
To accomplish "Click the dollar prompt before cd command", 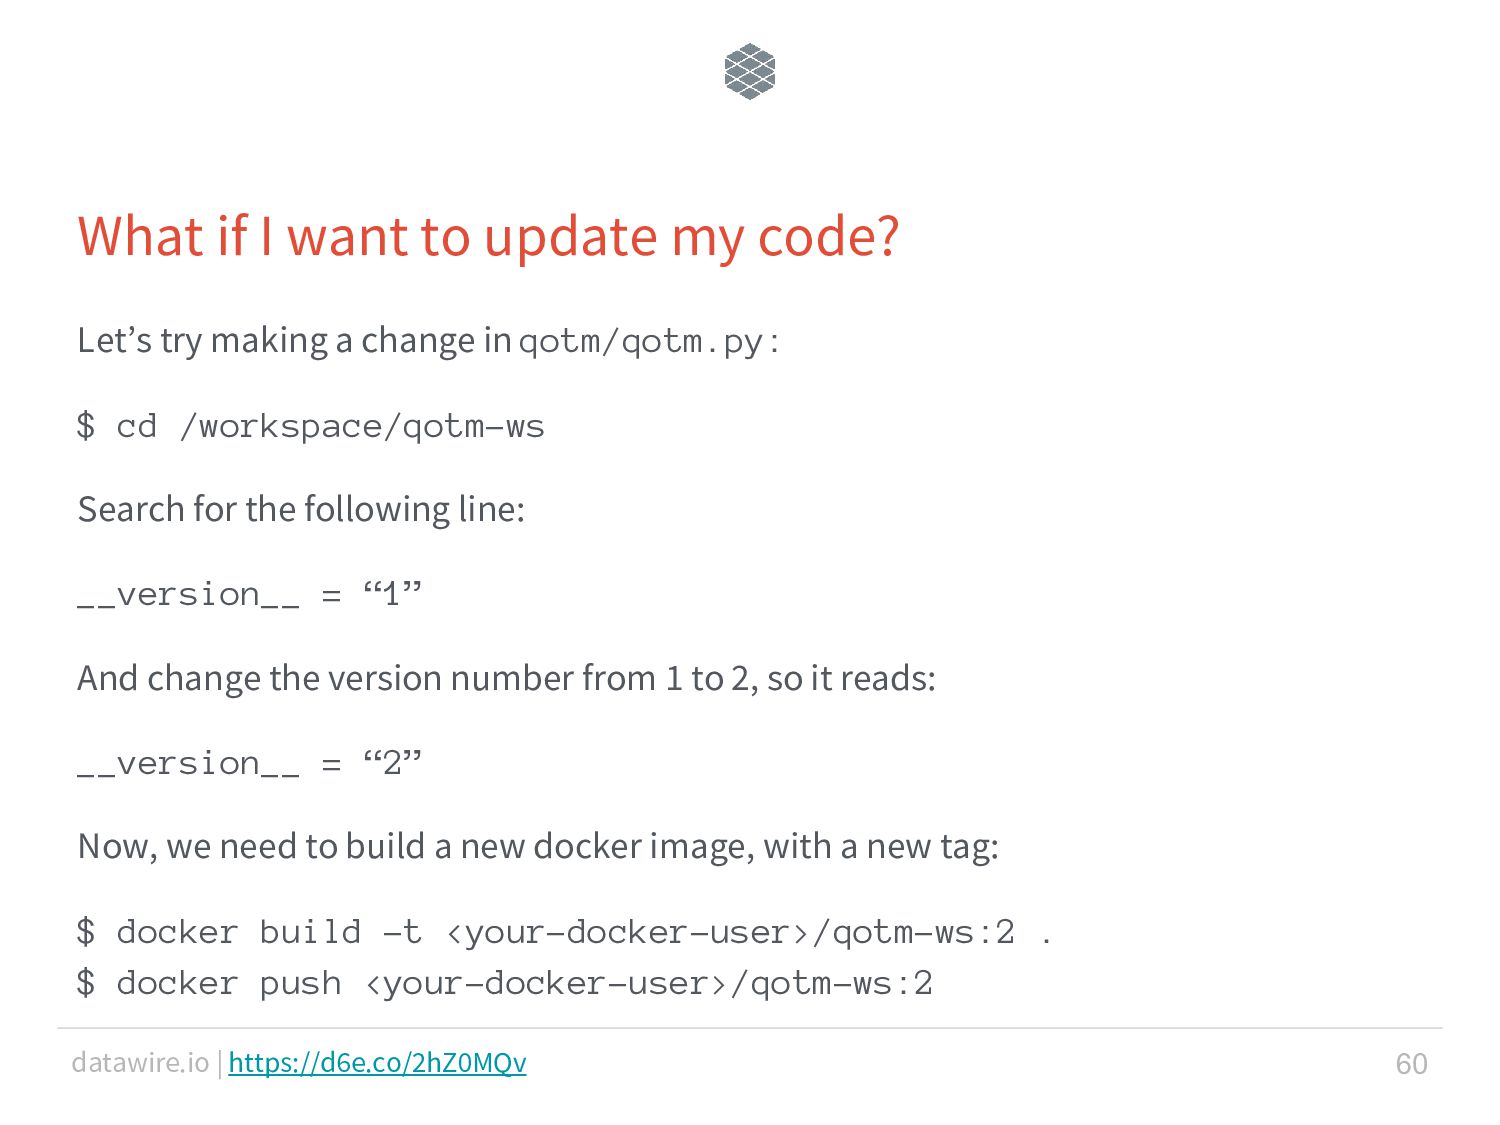I will 86,426.
